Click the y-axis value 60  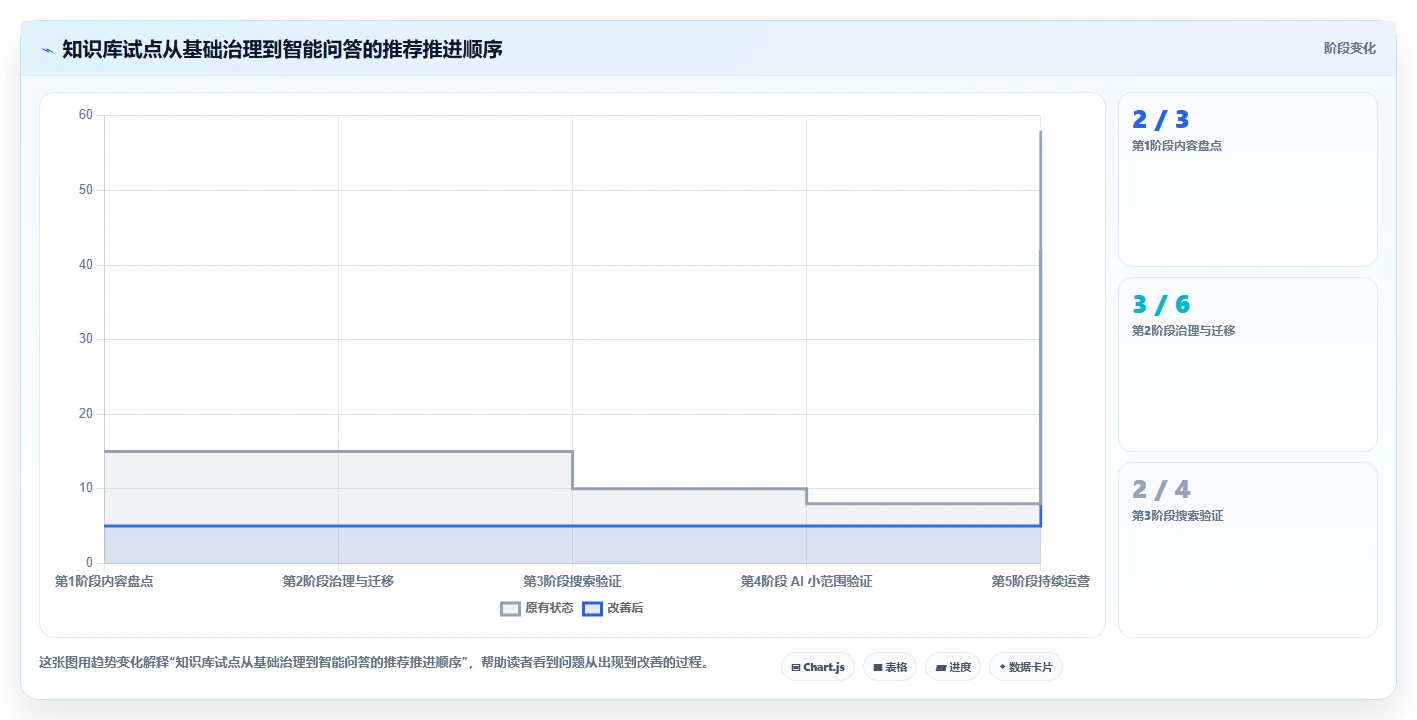click(x=85, y=115)
